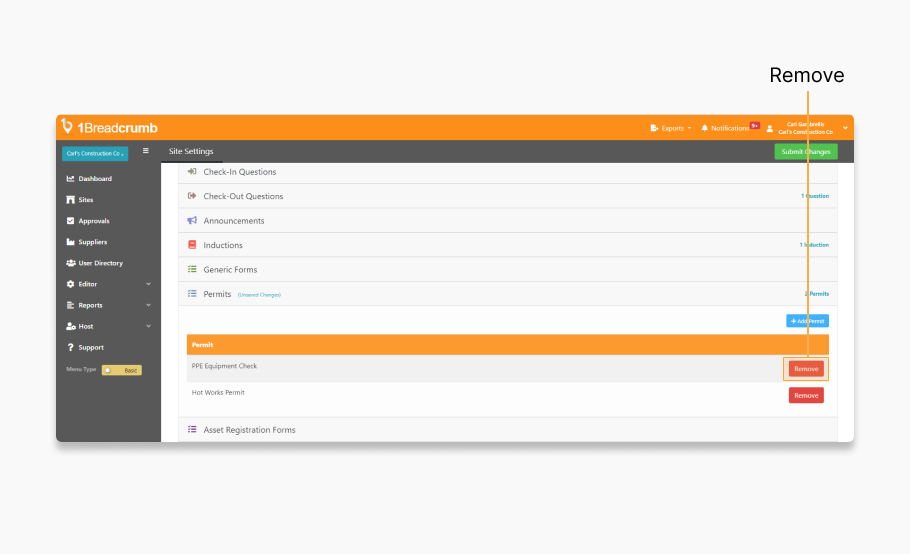
Task: Click the Host person icon
Action: click(x=71, y=326)
